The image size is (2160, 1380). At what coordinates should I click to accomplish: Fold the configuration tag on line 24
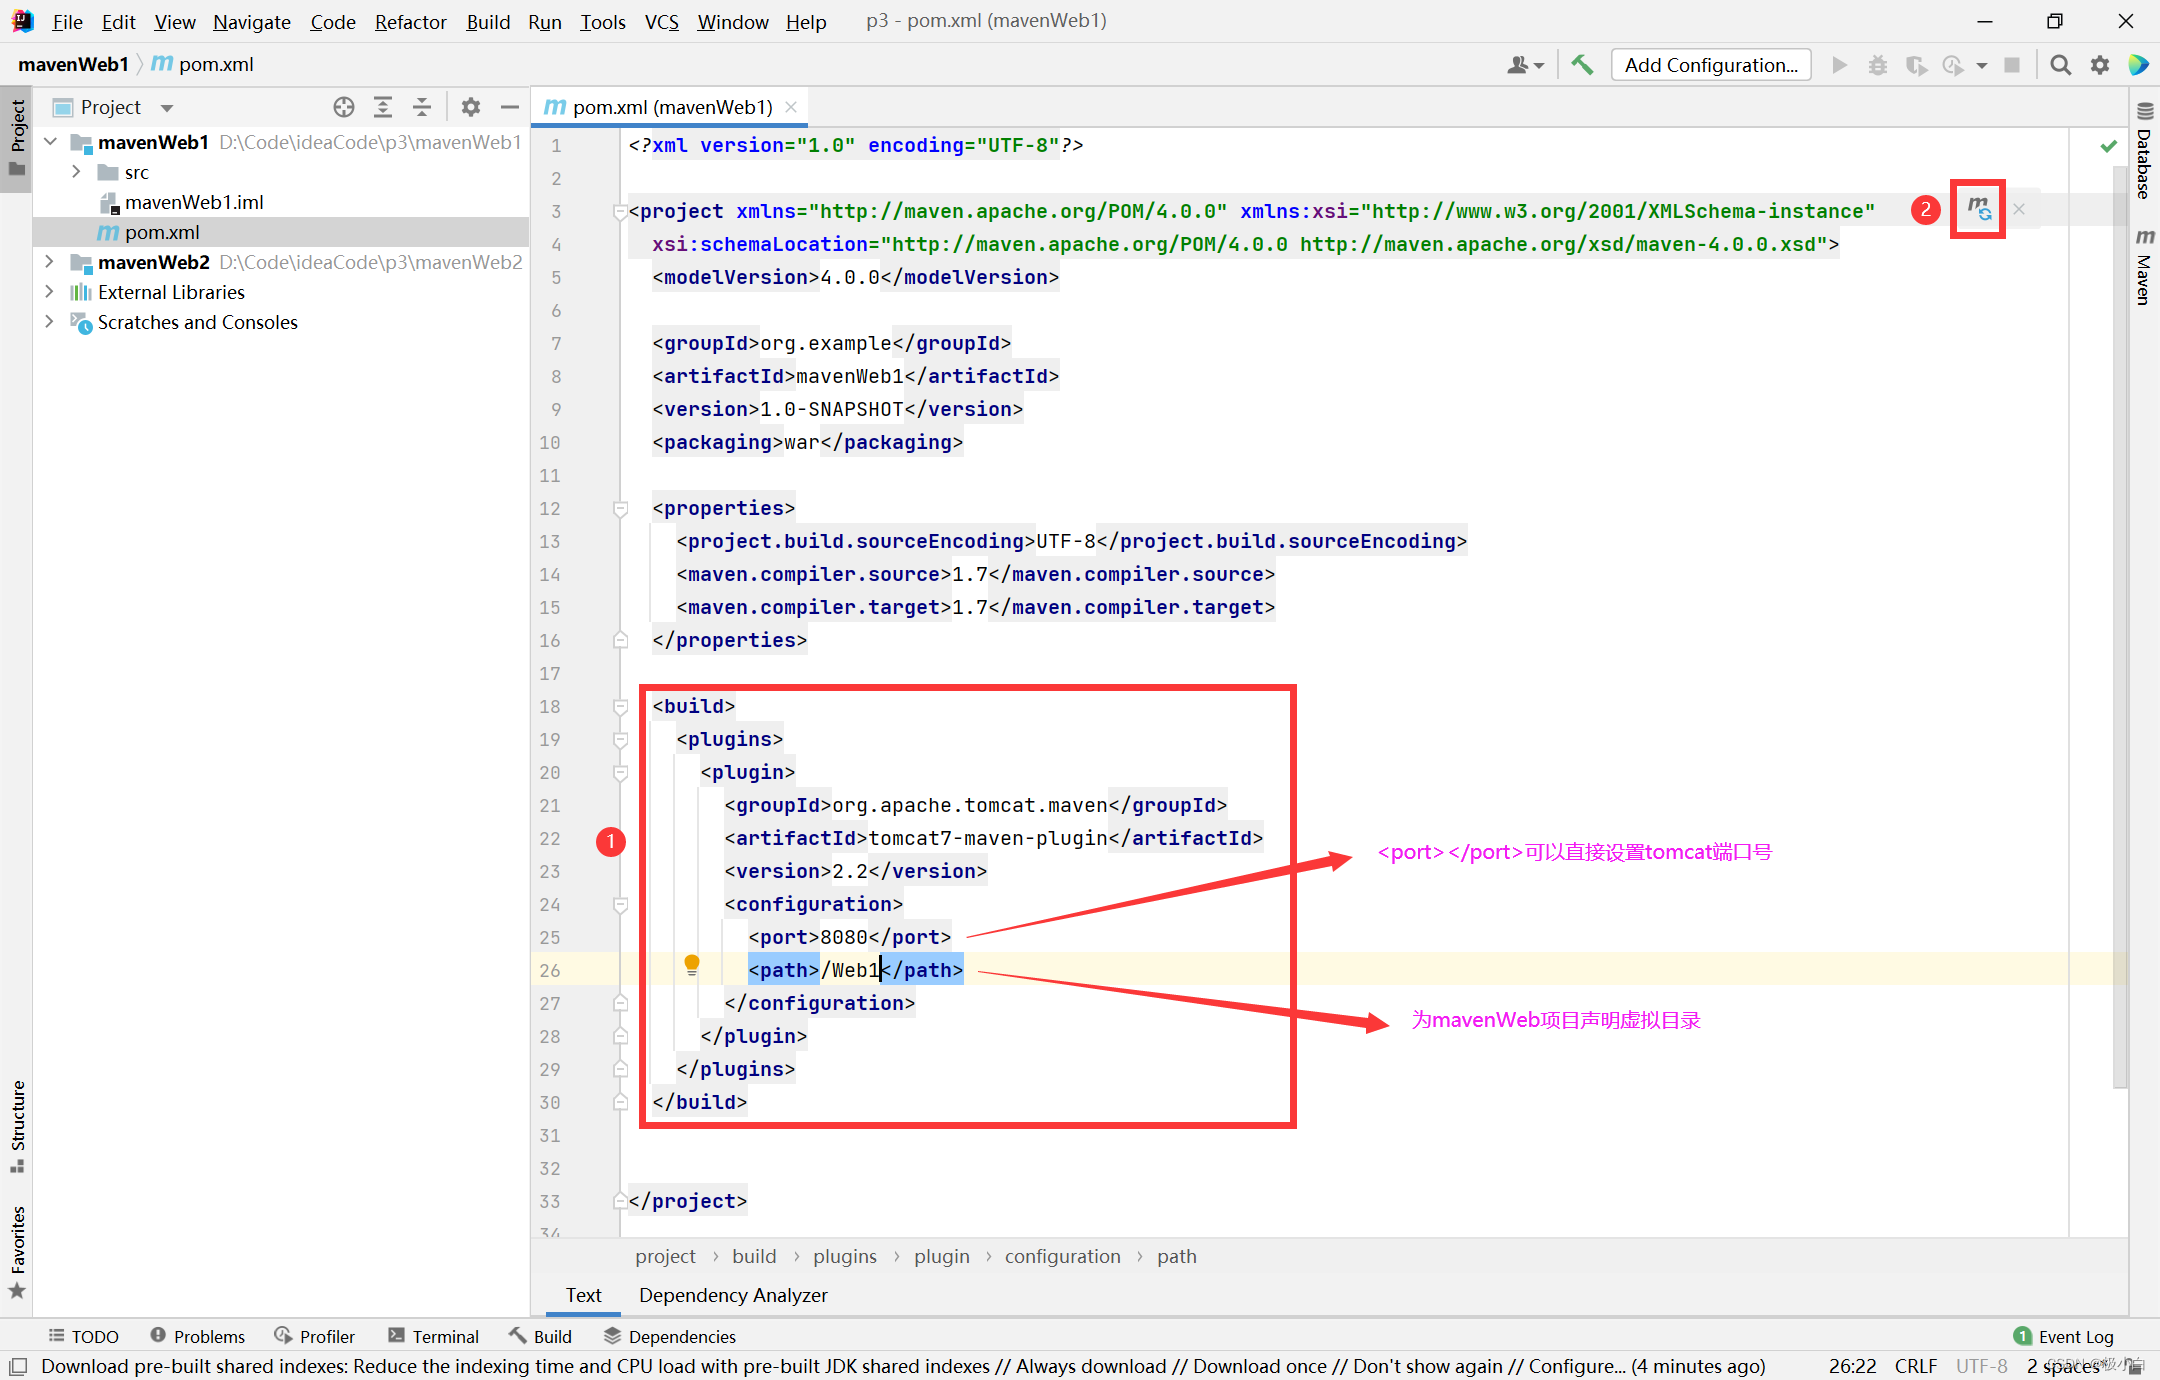tap(620, 905)
